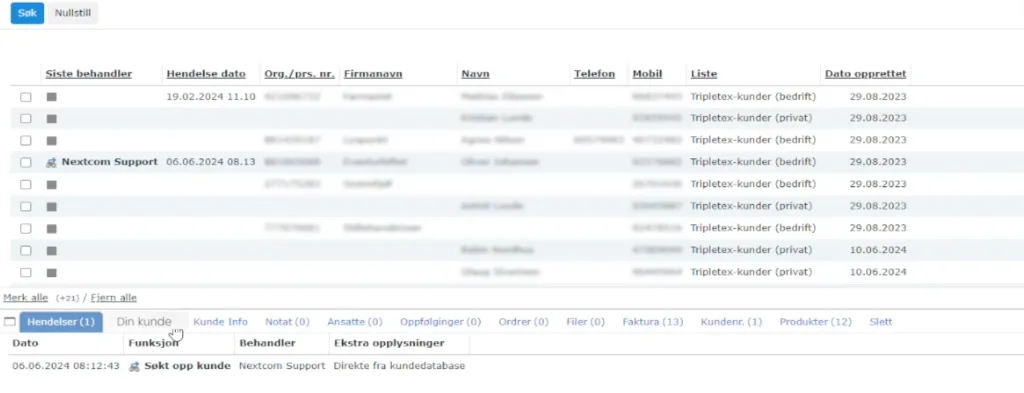Click the (+21) count beside Merk alle
Screen dimensions: 1024x393
[x=67, y=298]
